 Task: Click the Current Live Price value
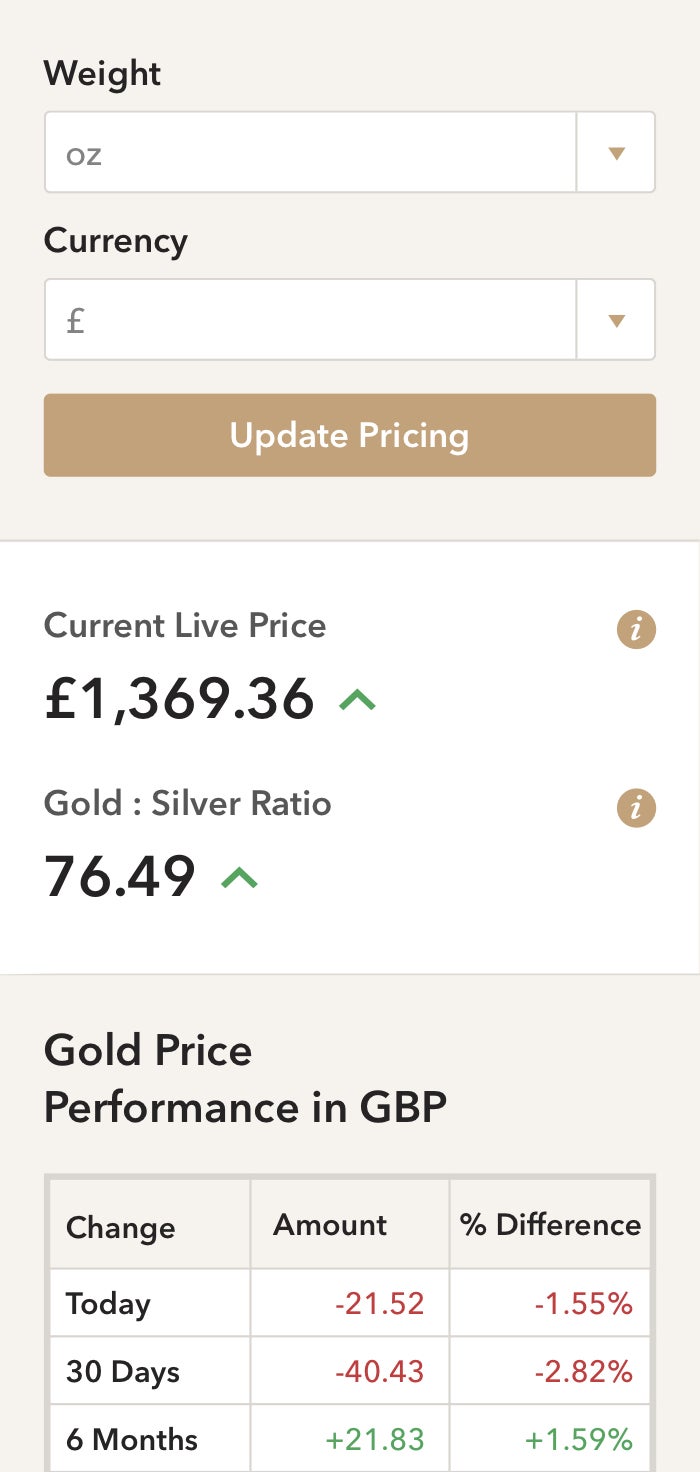(x=180, y=700)
